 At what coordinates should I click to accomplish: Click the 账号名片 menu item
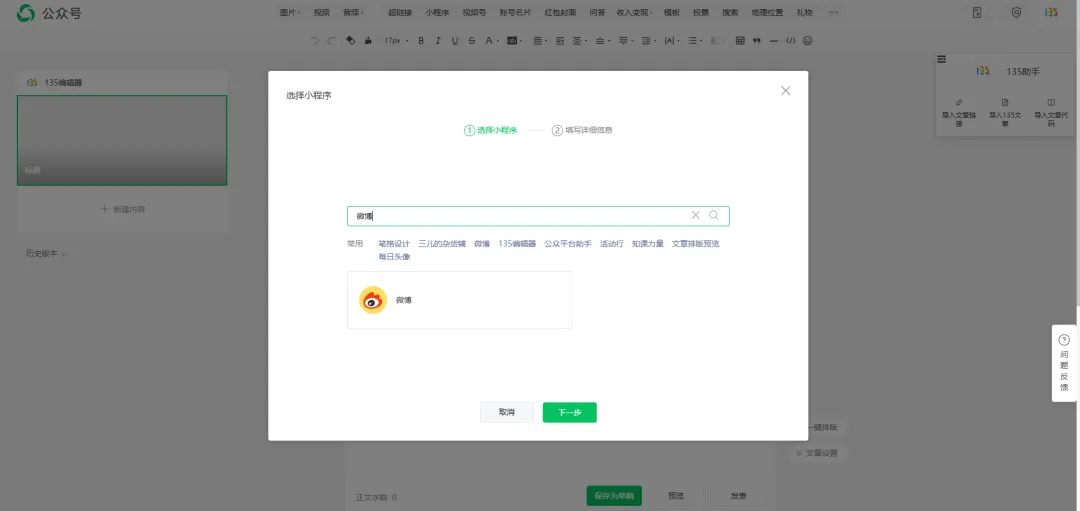pos(515,12)
